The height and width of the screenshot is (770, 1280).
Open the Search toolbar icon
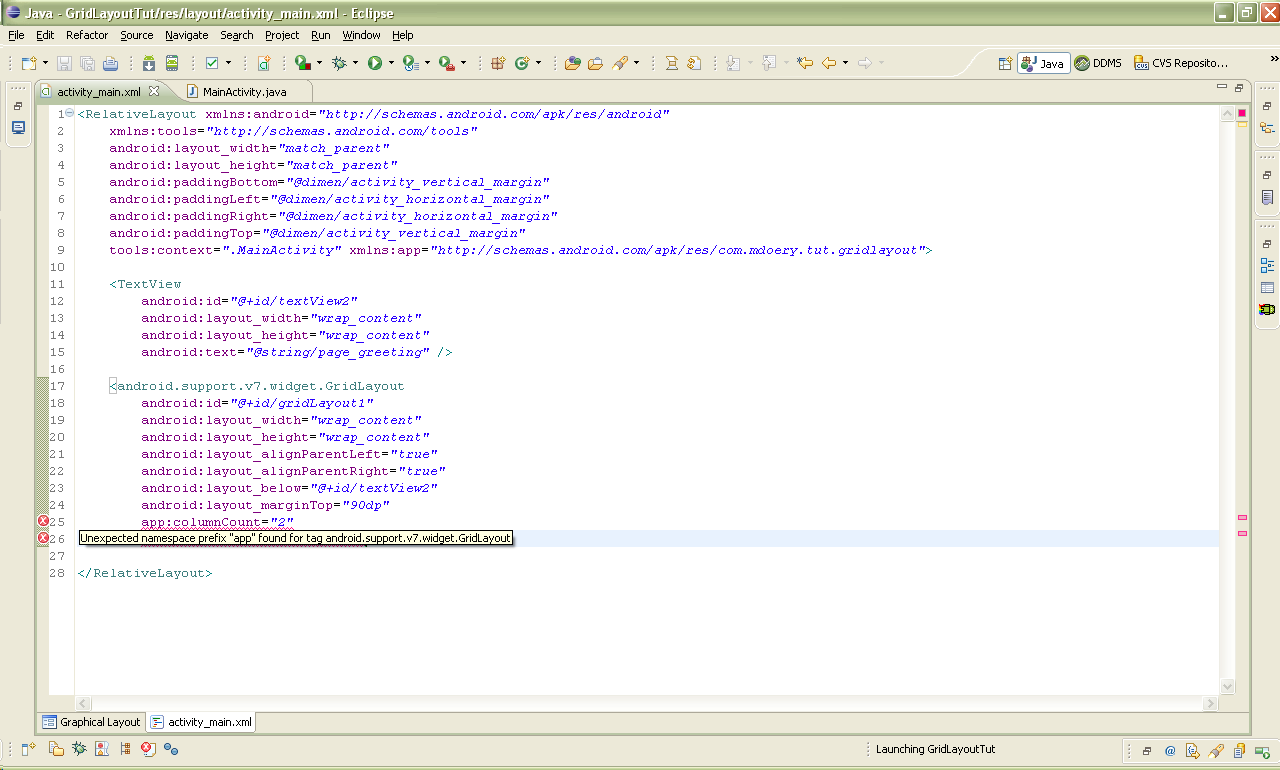(x=621, y=63)
